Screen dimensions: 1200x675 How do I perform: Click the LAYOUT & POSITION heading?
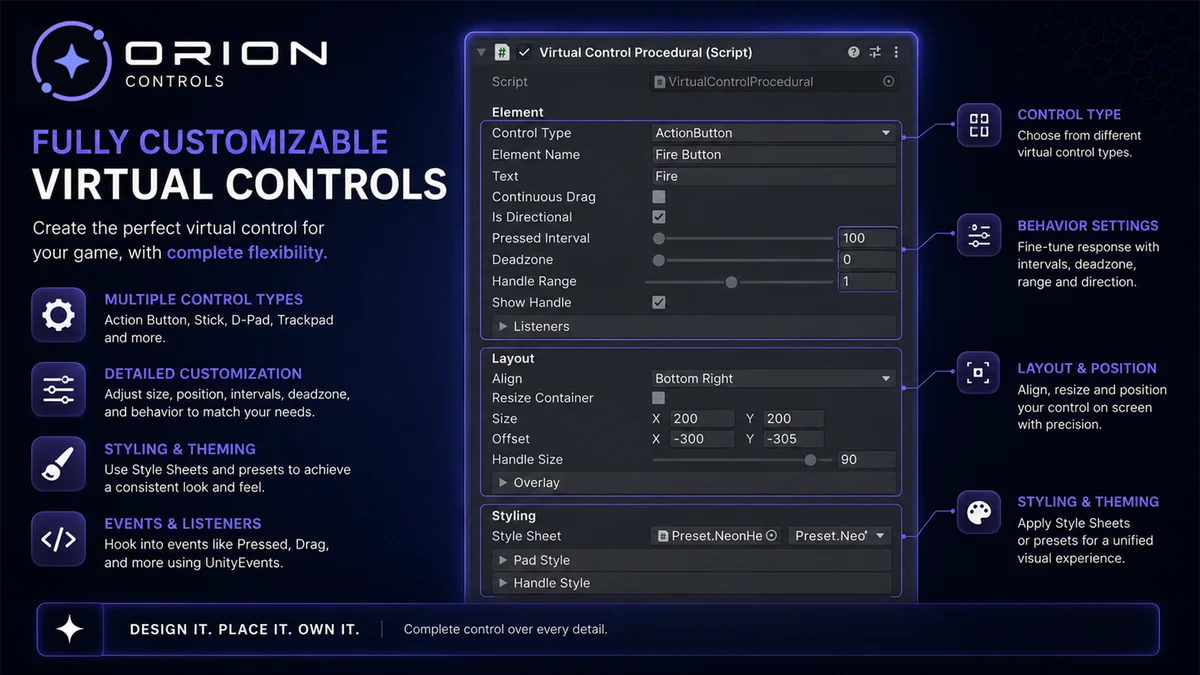(x=1087, y=368)
